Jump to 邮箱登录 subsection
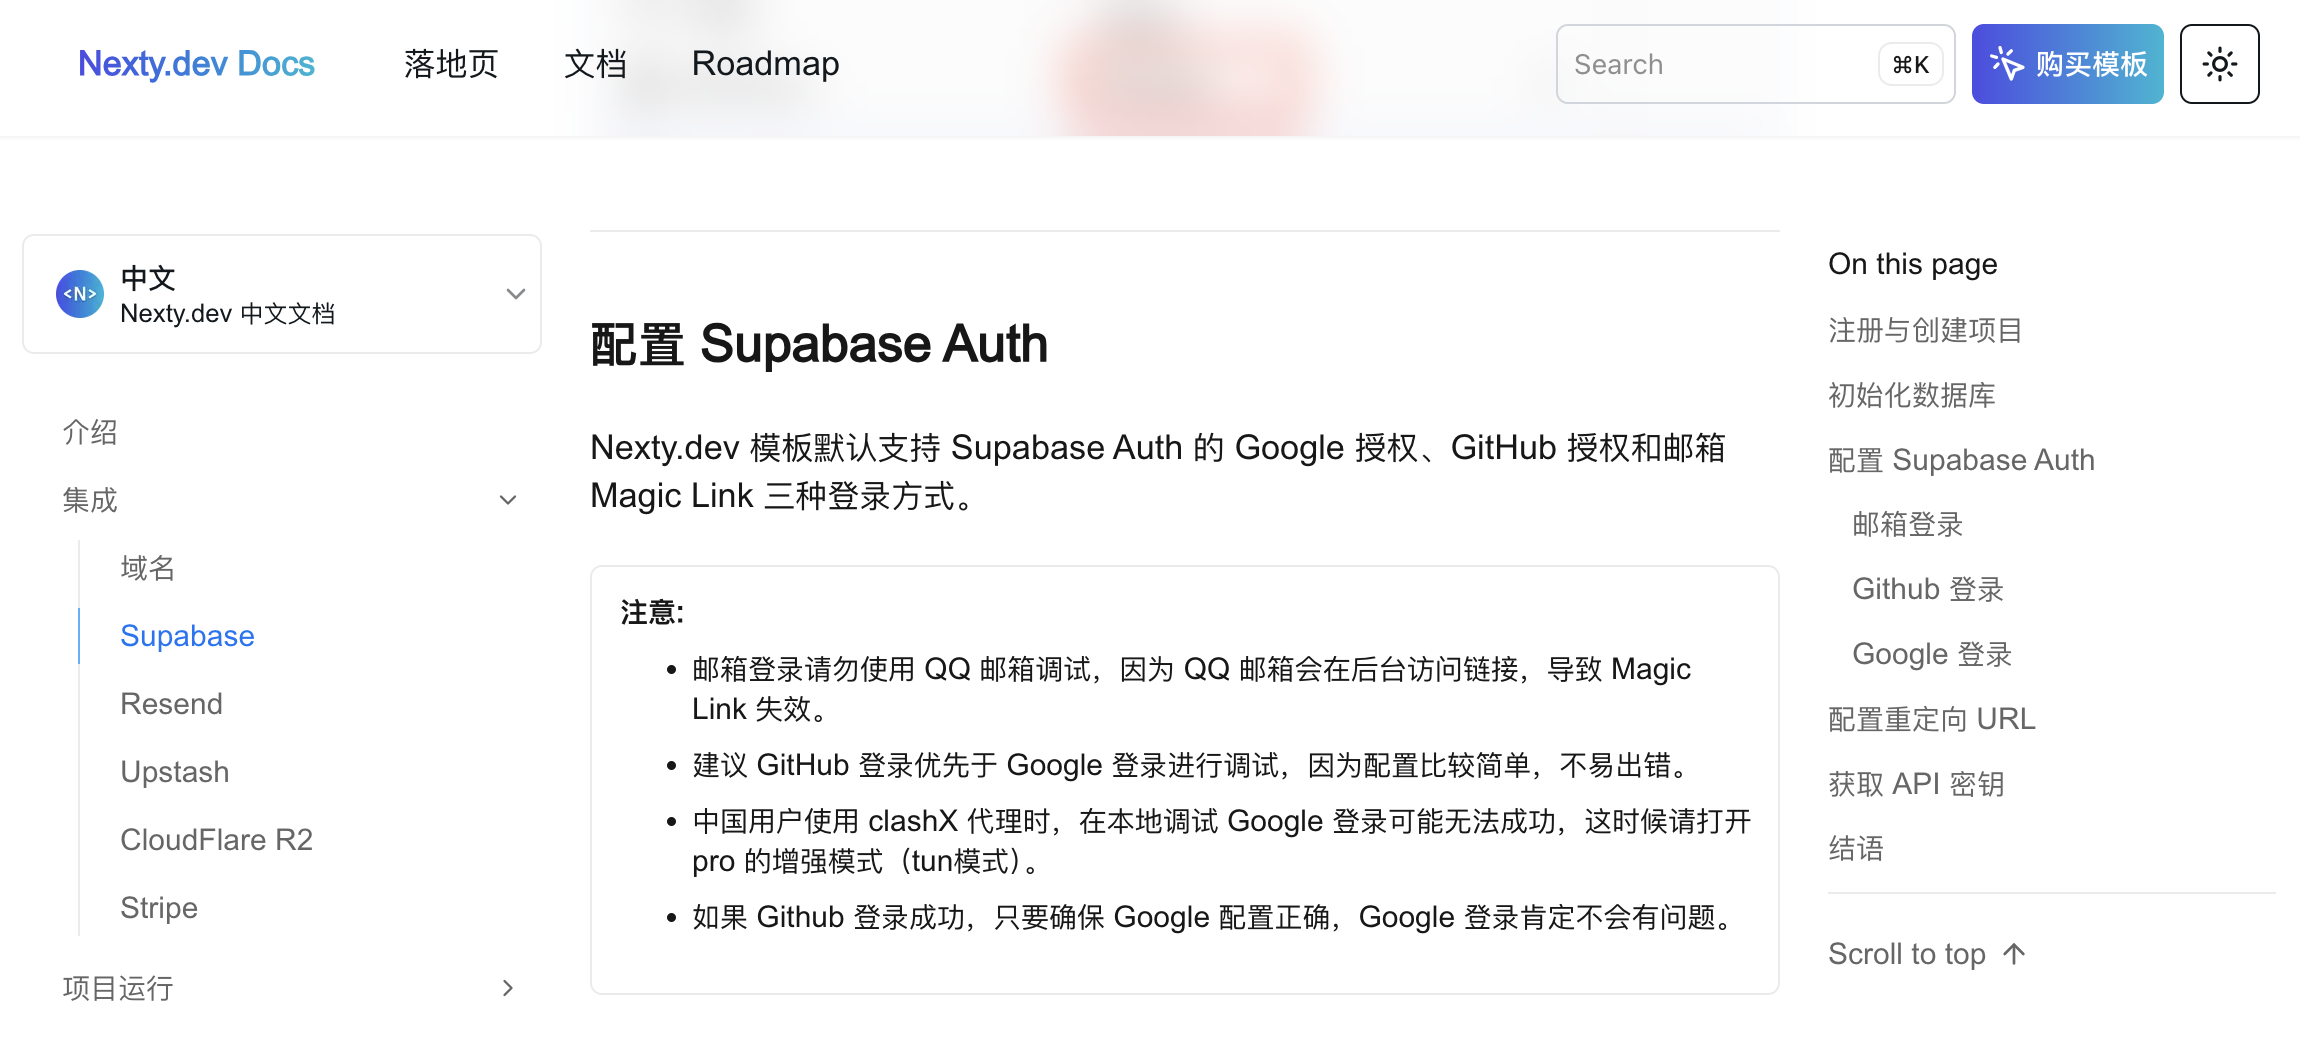Image resolution: width=2300 pixels, height=1052 pixels. point(1907,524)
